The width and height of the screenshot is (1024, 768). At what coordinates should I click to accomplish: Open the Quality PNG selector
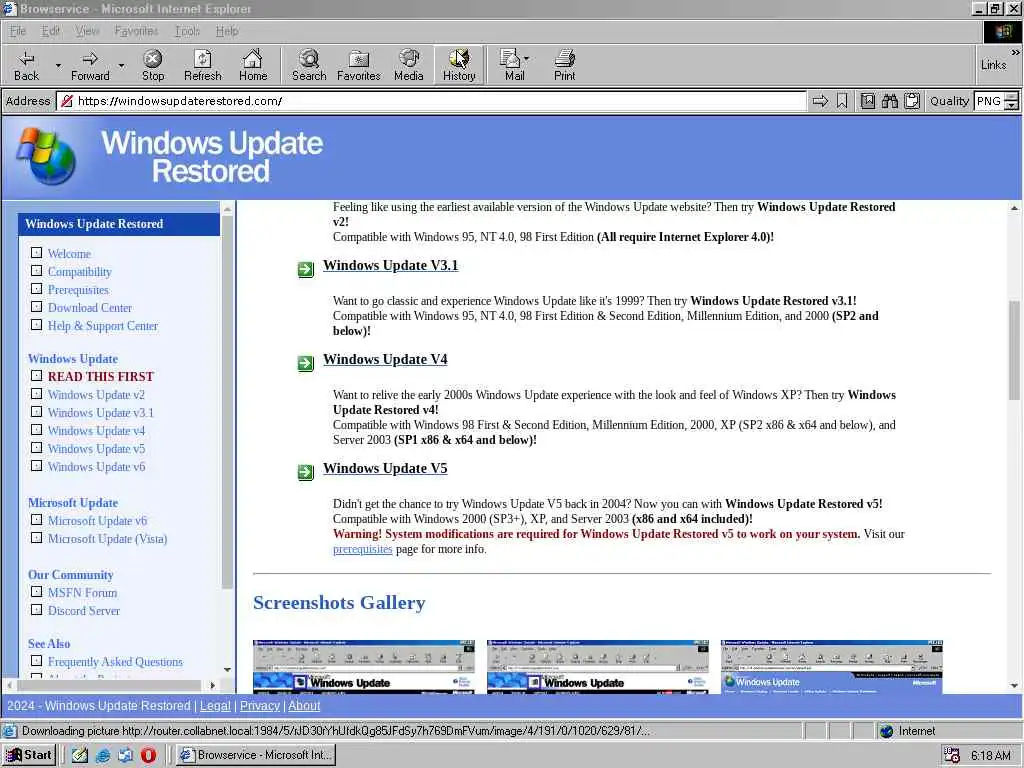pos(997,101)
